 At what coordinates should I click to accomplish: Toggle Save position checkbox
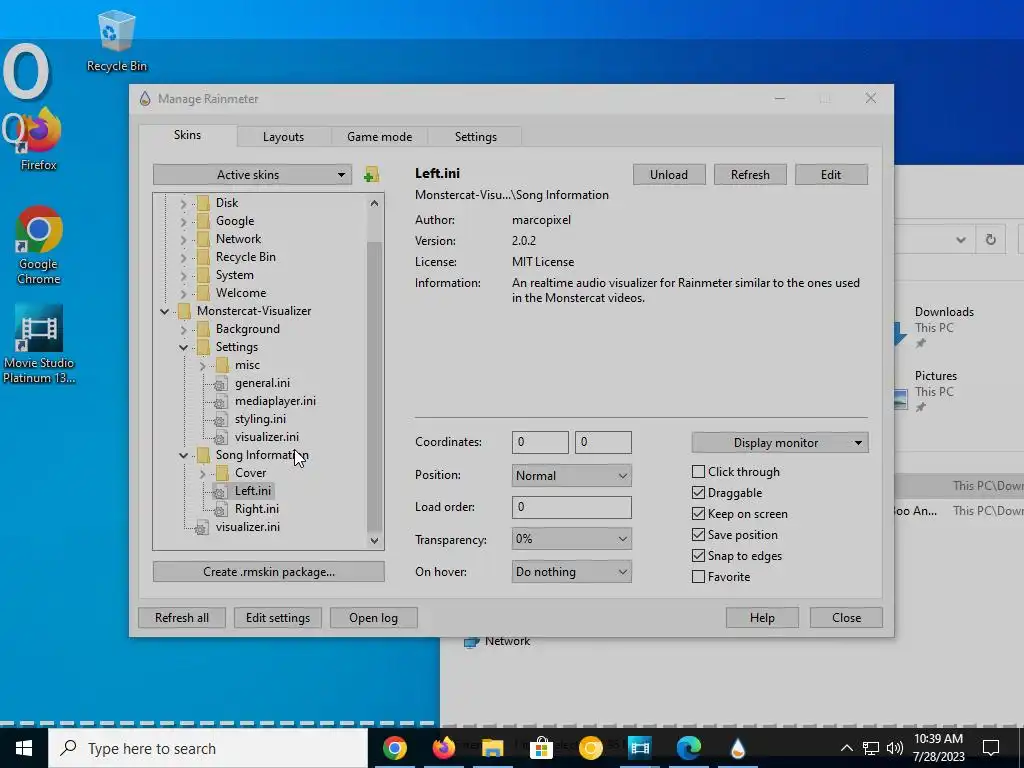(698, 534)
